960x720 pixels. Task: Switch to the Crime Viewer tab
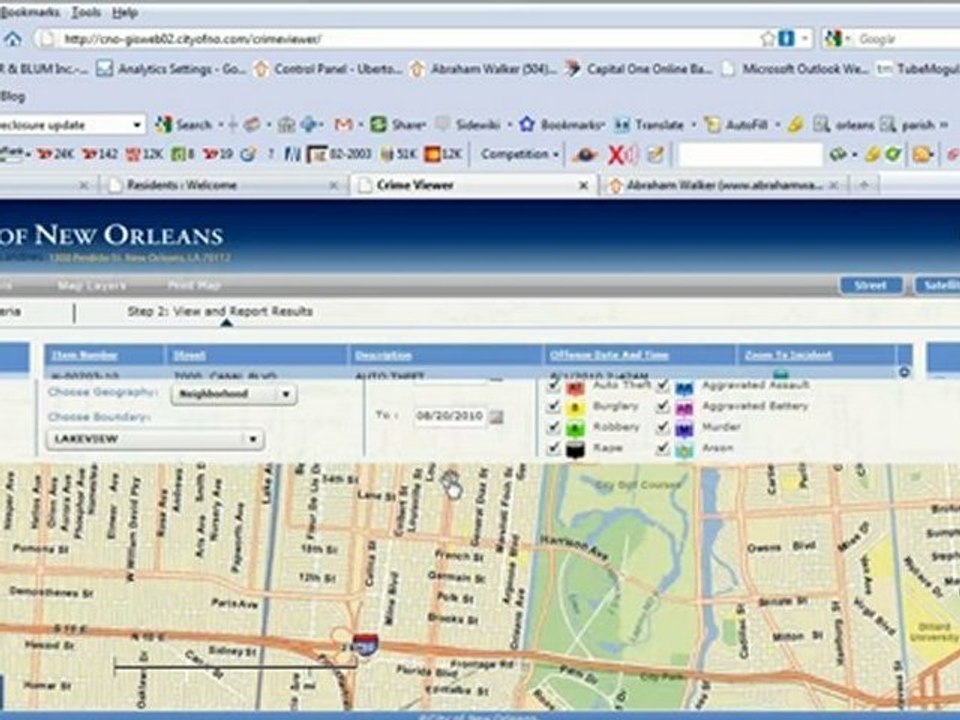tap(473, 185)
